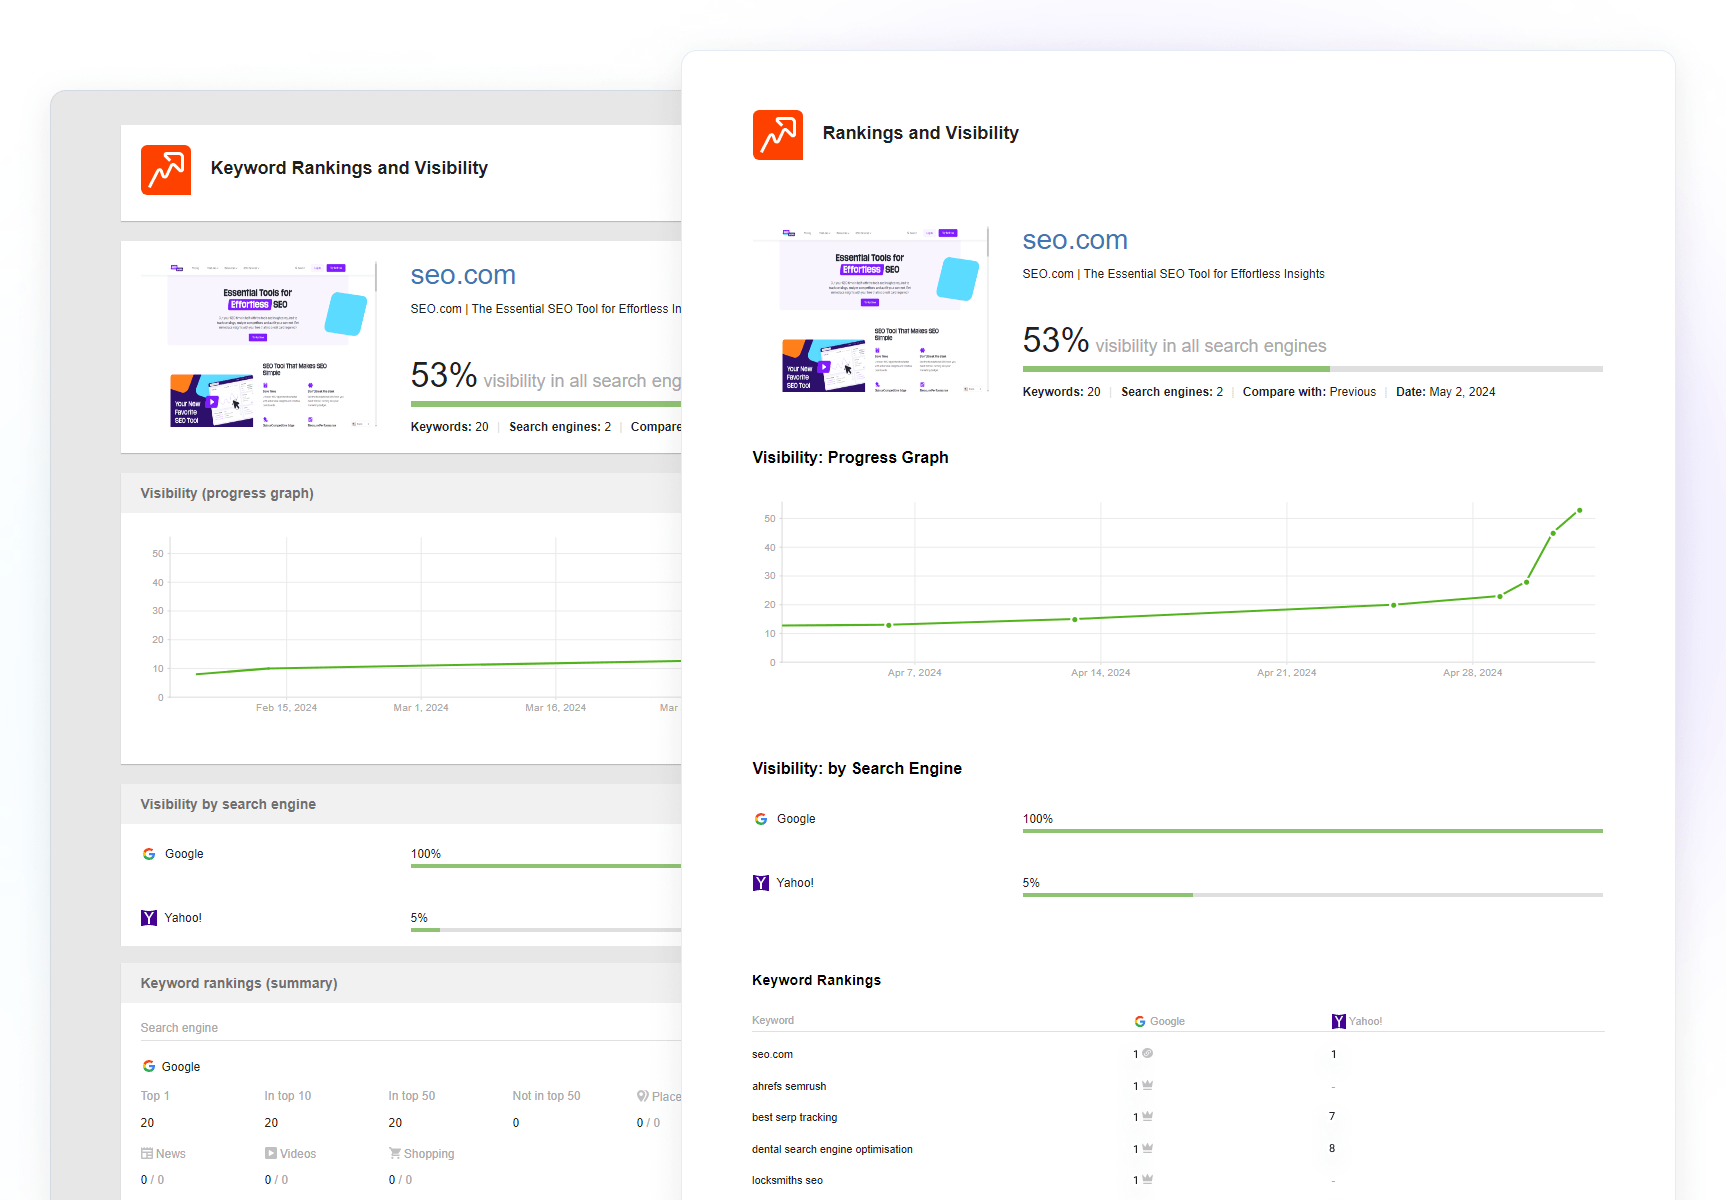
Task: Select the best serp tracking keyword
Action: pos(795,1117)
